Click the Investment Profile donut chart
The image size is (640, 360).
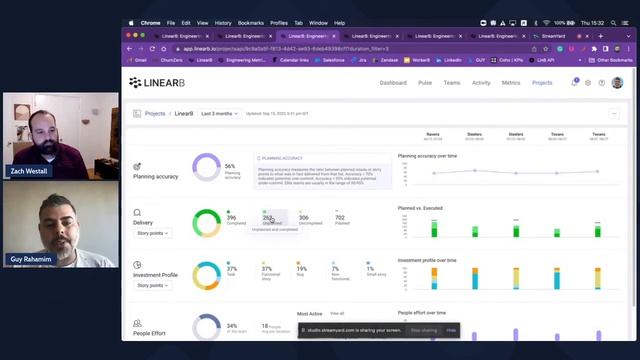206,276
